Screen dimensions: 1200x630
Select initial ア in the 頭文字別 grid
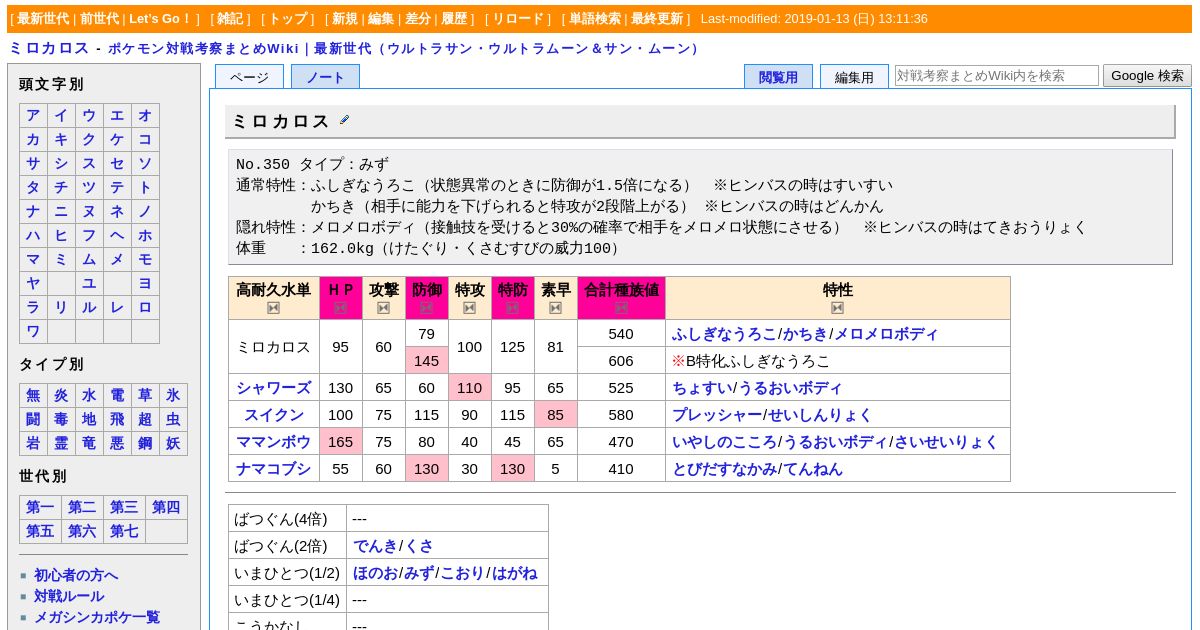point(33,115)
